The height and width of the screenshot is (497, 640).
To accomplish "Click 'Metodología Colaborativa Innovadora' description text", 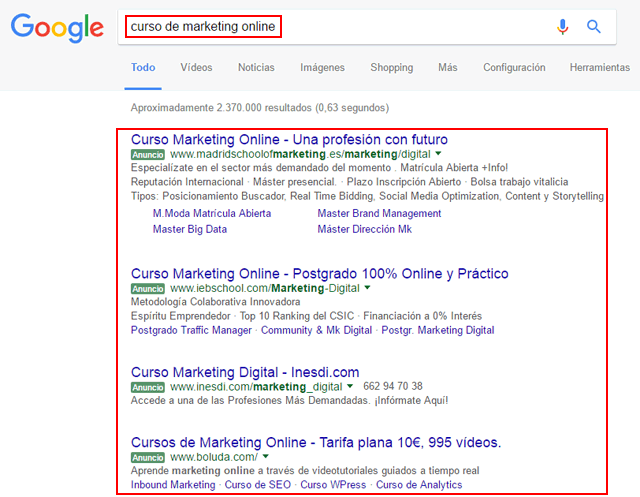I will point(216,302).
